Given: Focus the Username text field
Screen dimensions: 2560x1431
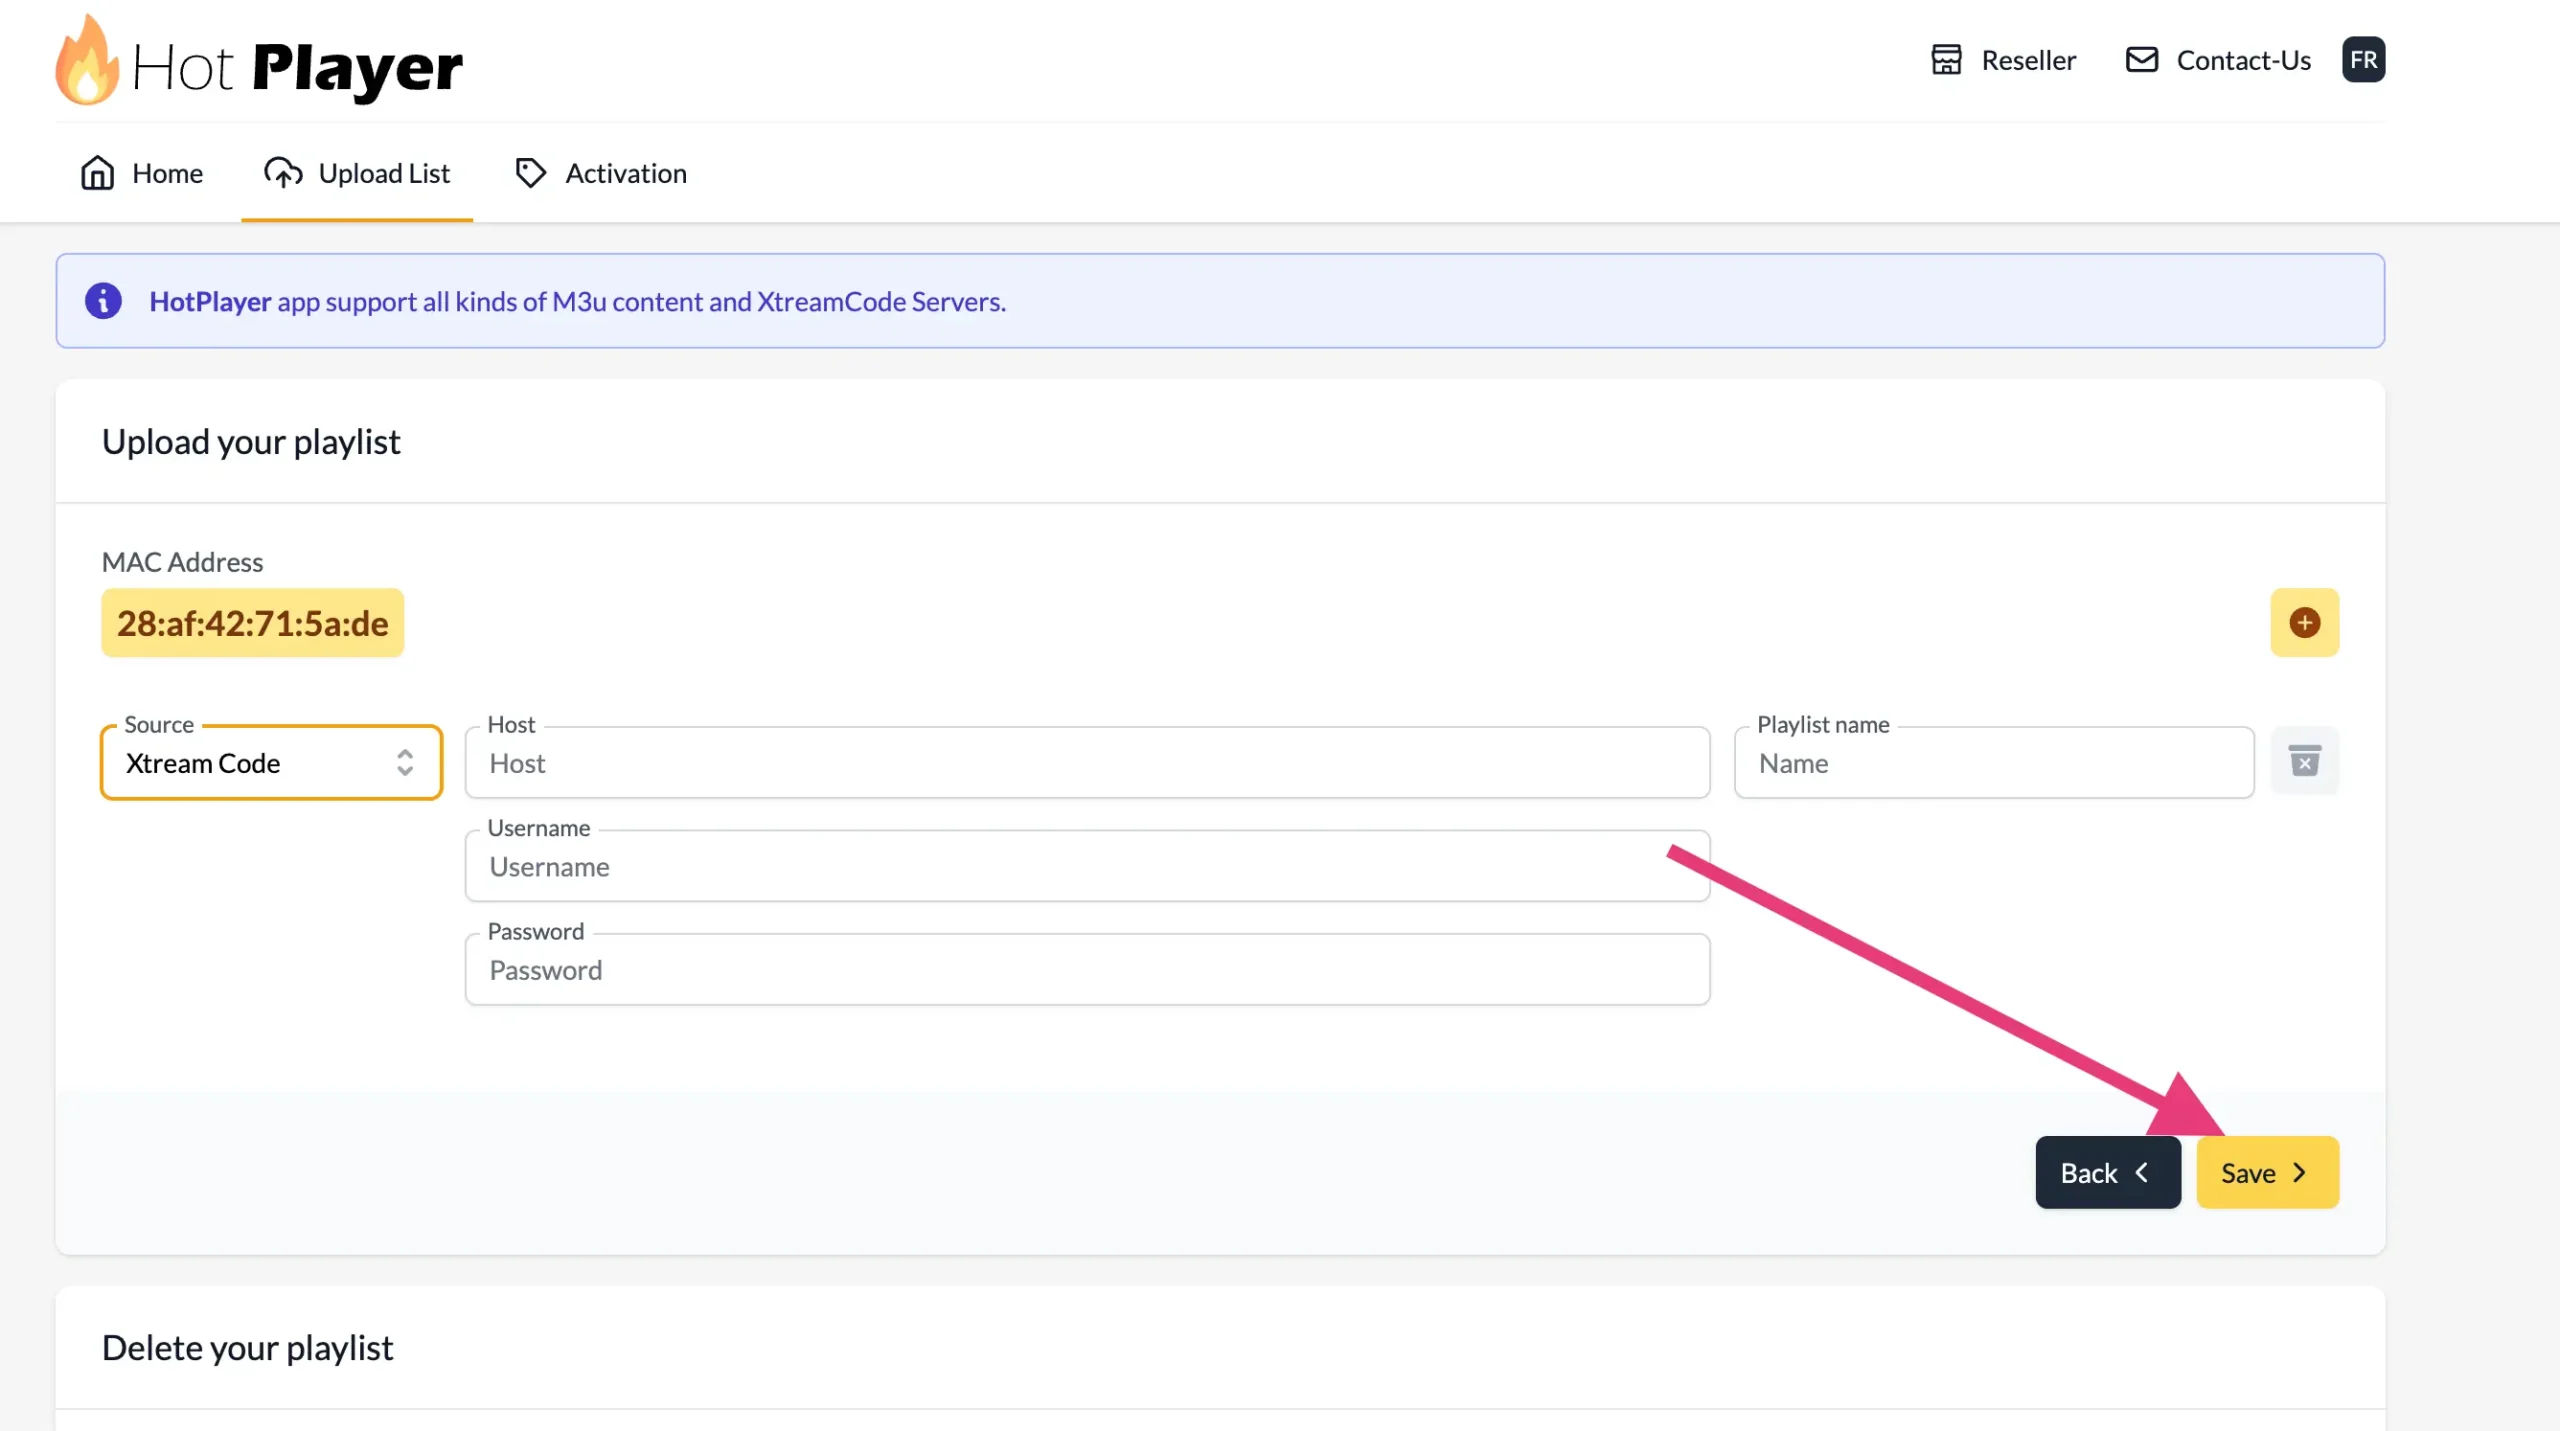Looking at the screenshot, I should [1087, 867].
